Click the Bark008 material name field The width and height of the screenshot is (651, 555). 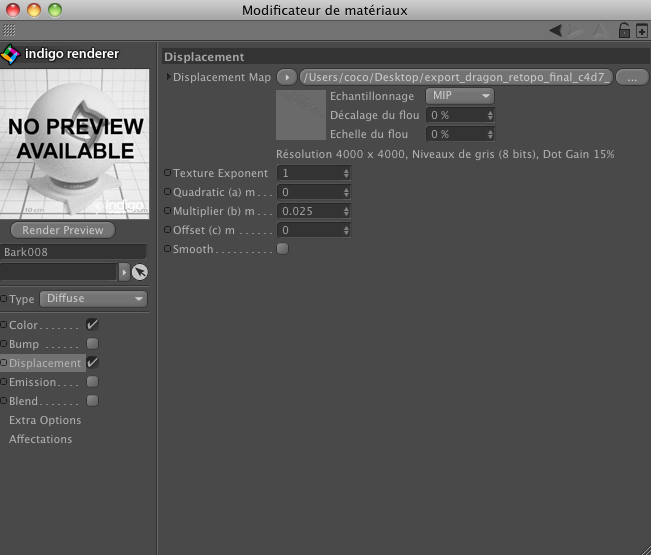(73, 252)
